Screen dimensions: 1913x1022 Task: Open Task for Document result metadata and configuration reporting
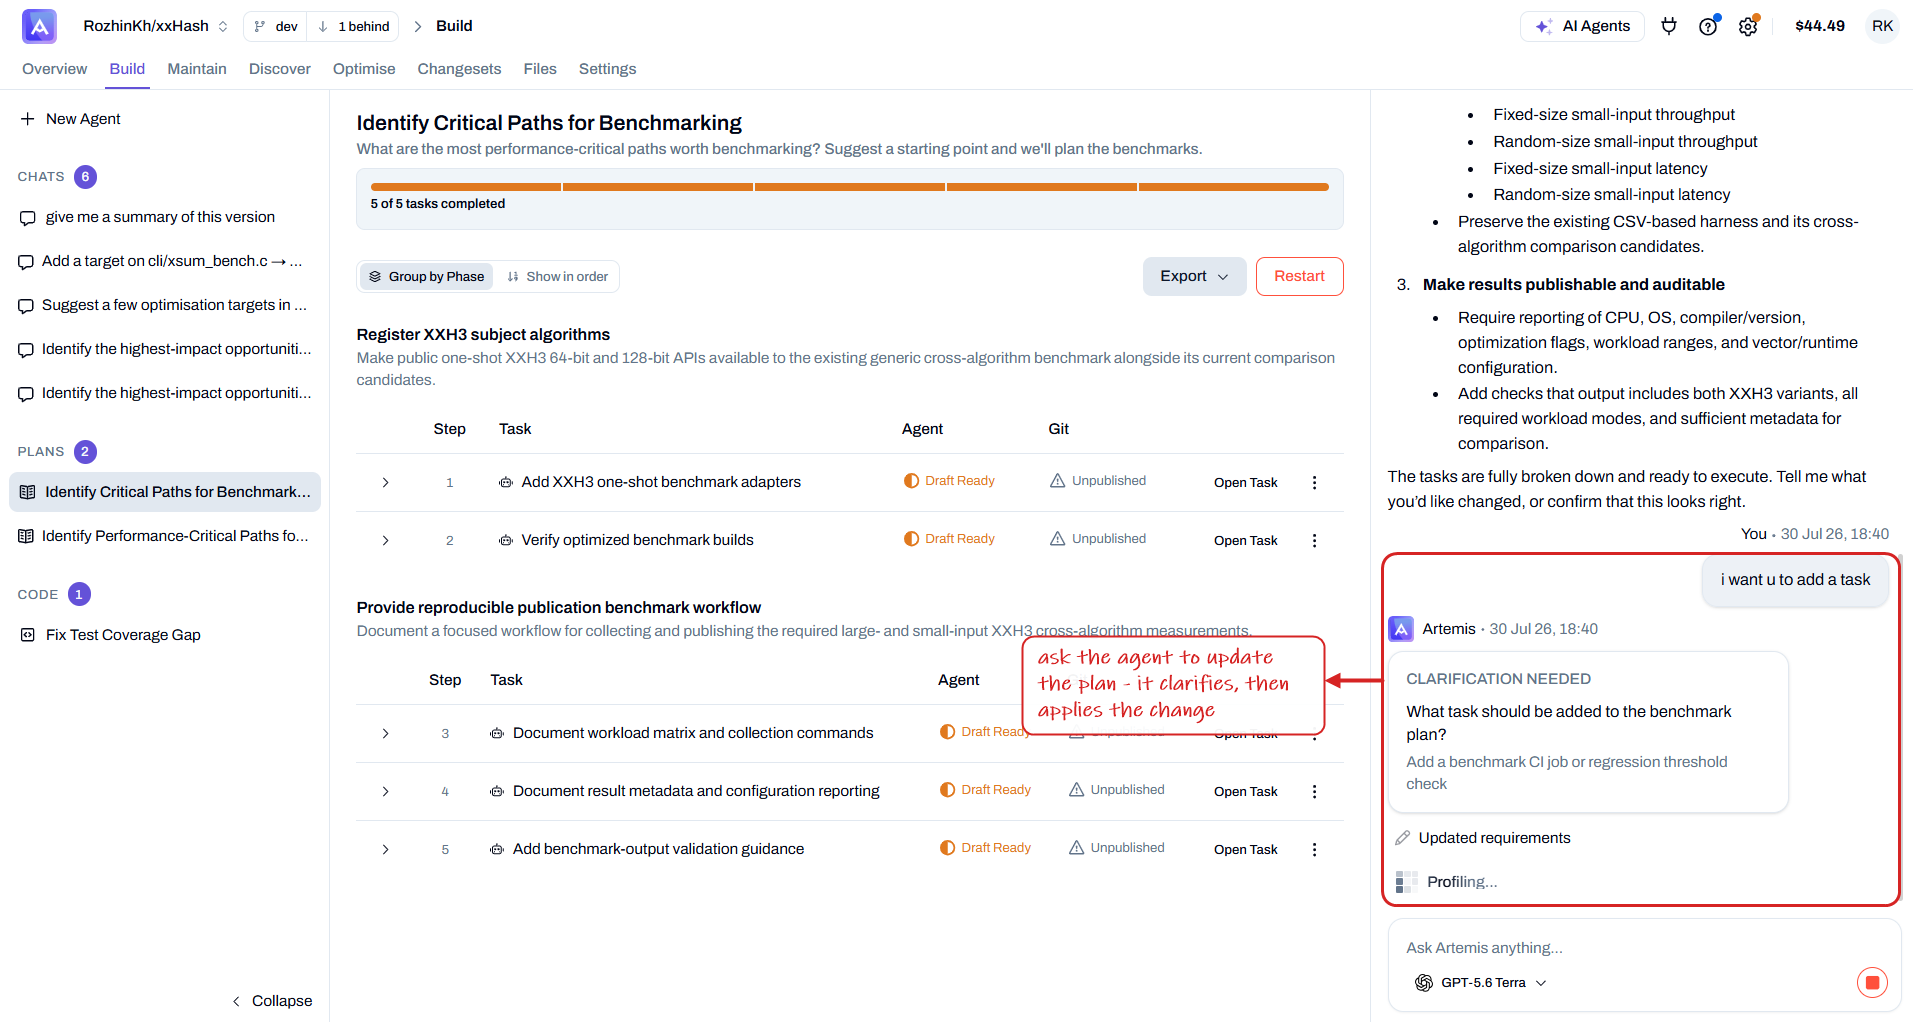1245,791
